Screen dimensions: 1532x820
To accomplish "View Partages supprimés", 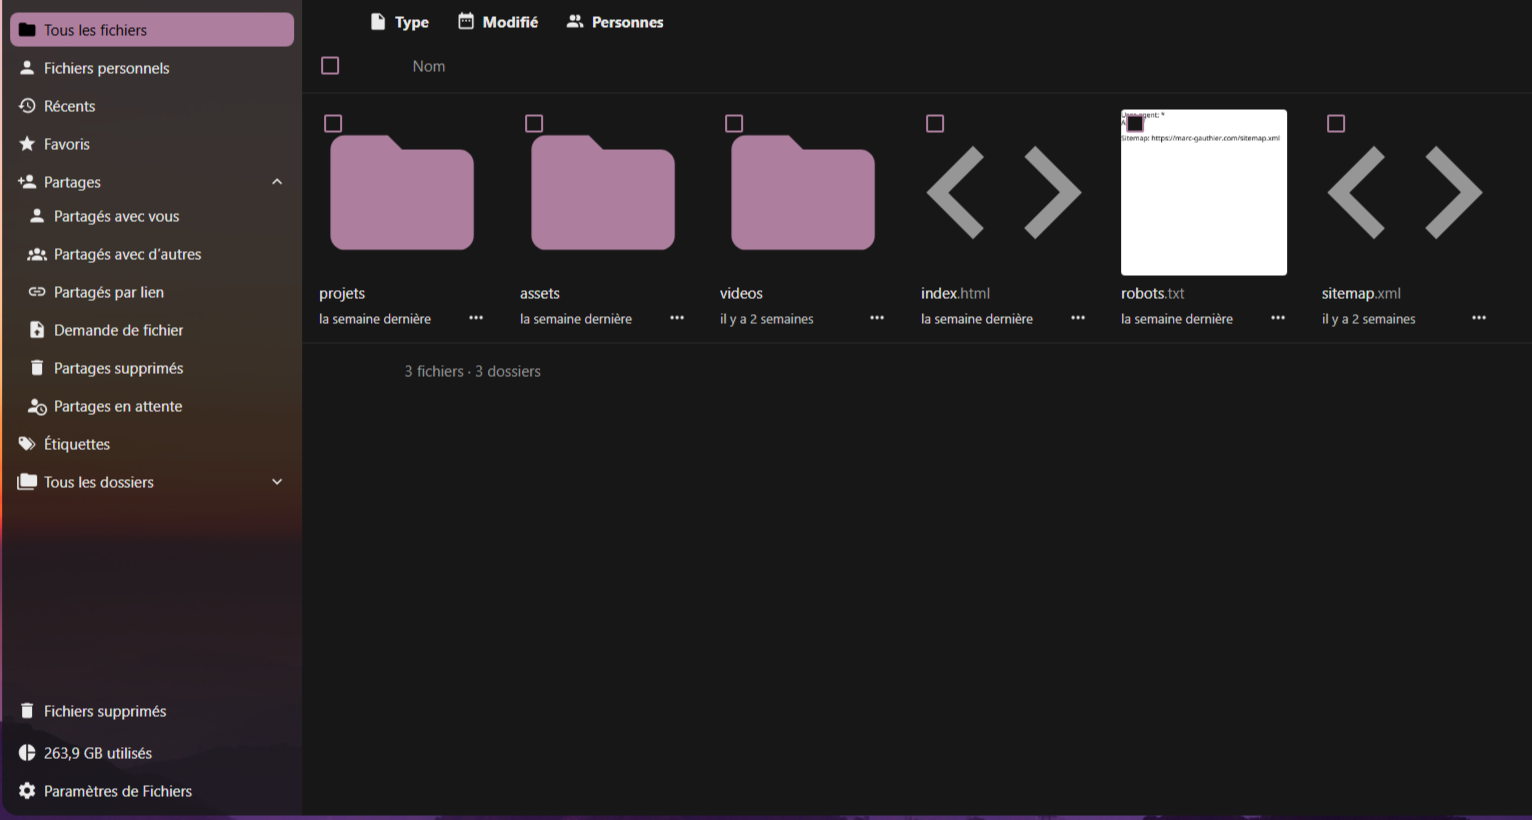I will pos(119,367).
